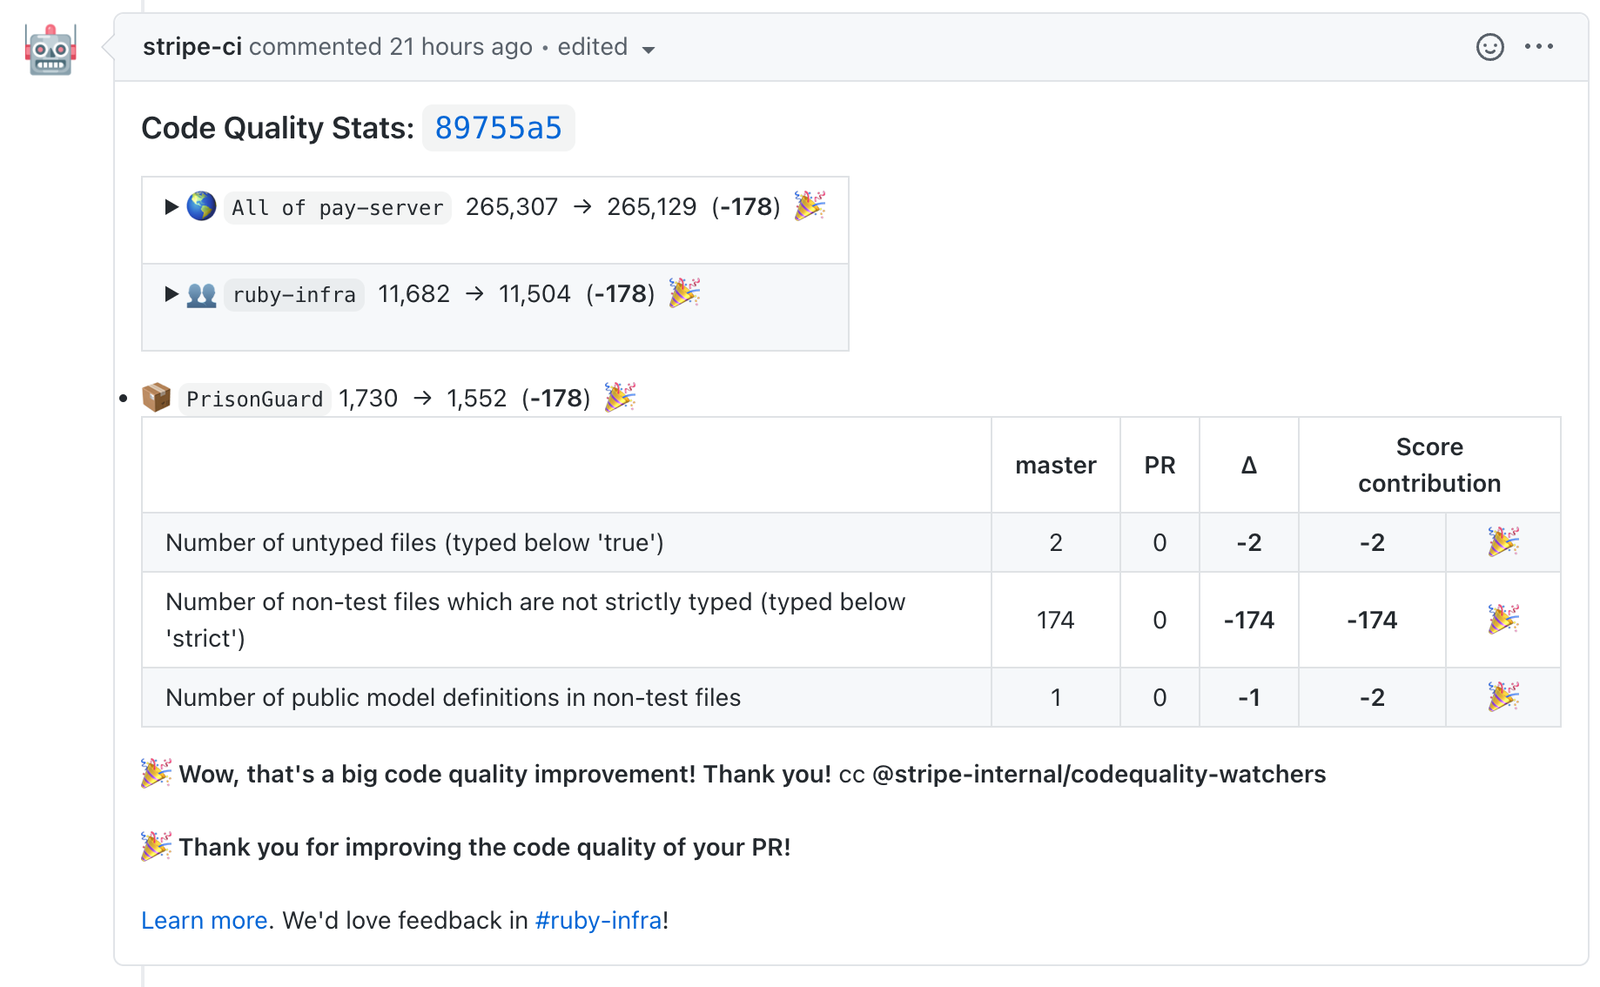Select the Score contribution column header

pyautogui.click(x=1428, y=464)
